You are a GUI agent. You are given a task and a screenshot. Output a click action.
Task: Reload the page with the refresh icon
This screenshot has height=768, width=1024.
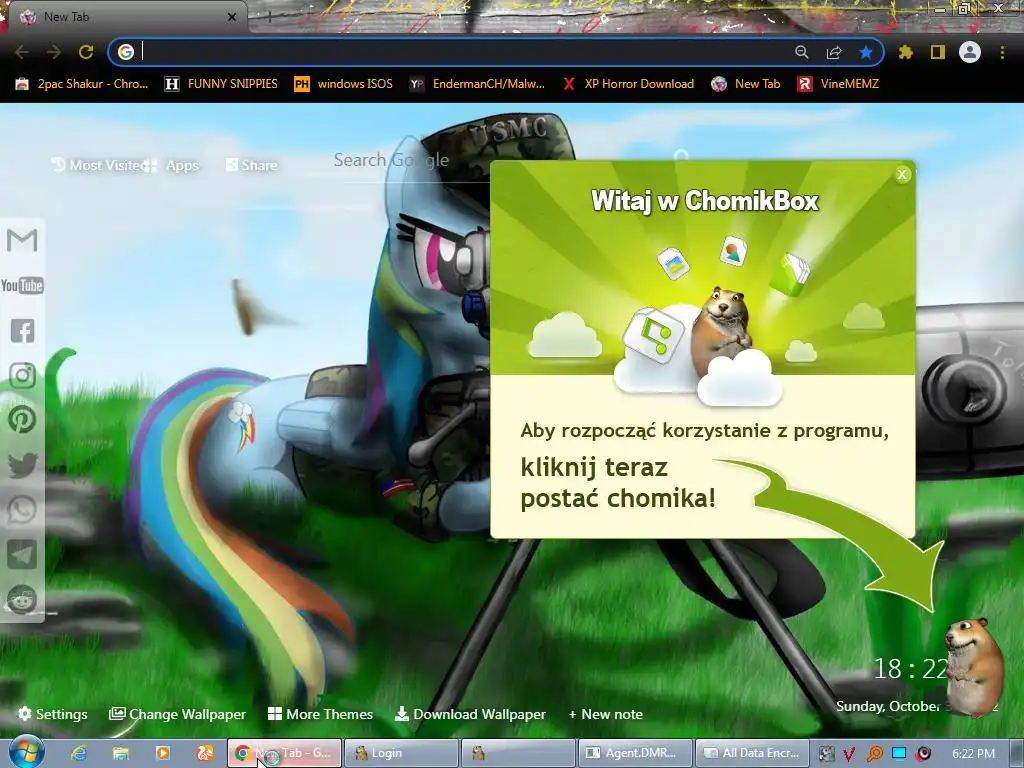pos(86,52)
